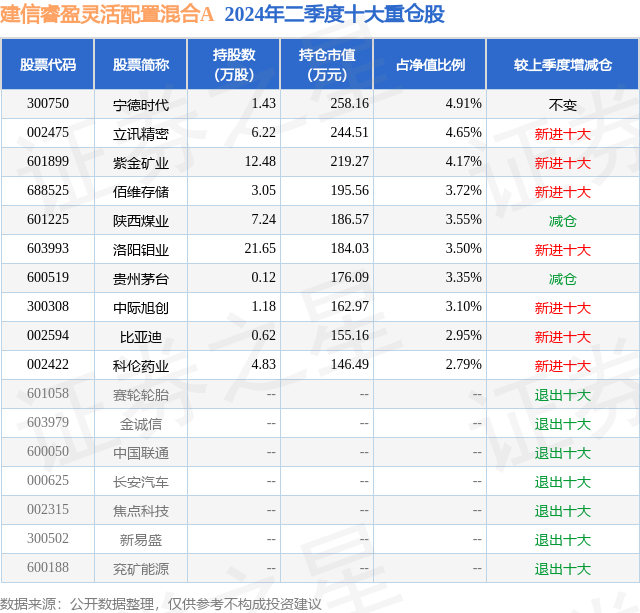Image resolution: width=640 pixels, height=613 pixels.
Task: Select stock name 贵州茅台
Action: (141, 279)
